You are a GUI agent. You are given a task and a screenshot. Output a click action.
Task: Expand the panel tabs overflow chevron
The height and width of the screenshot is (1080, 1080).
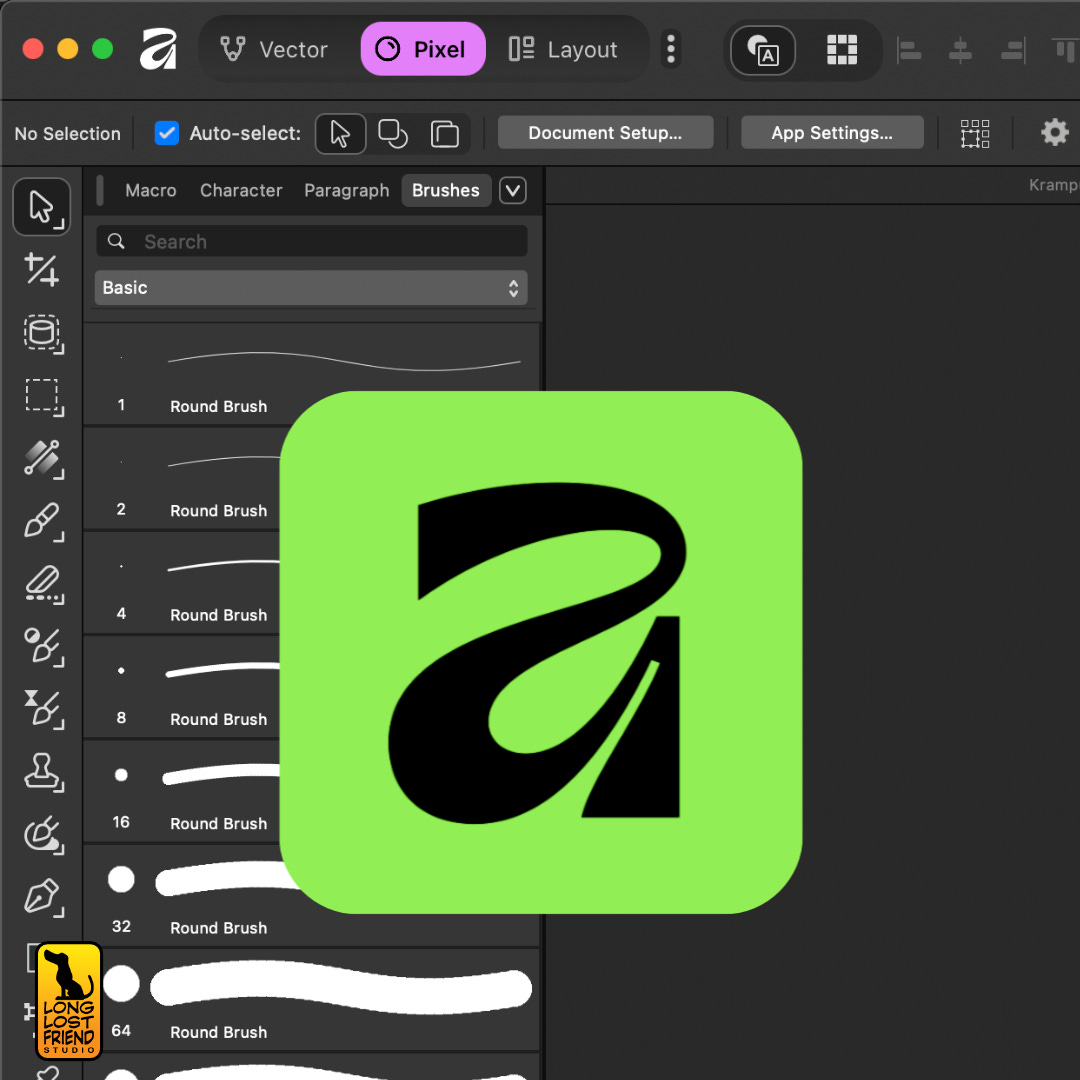(x=512, y=190)
